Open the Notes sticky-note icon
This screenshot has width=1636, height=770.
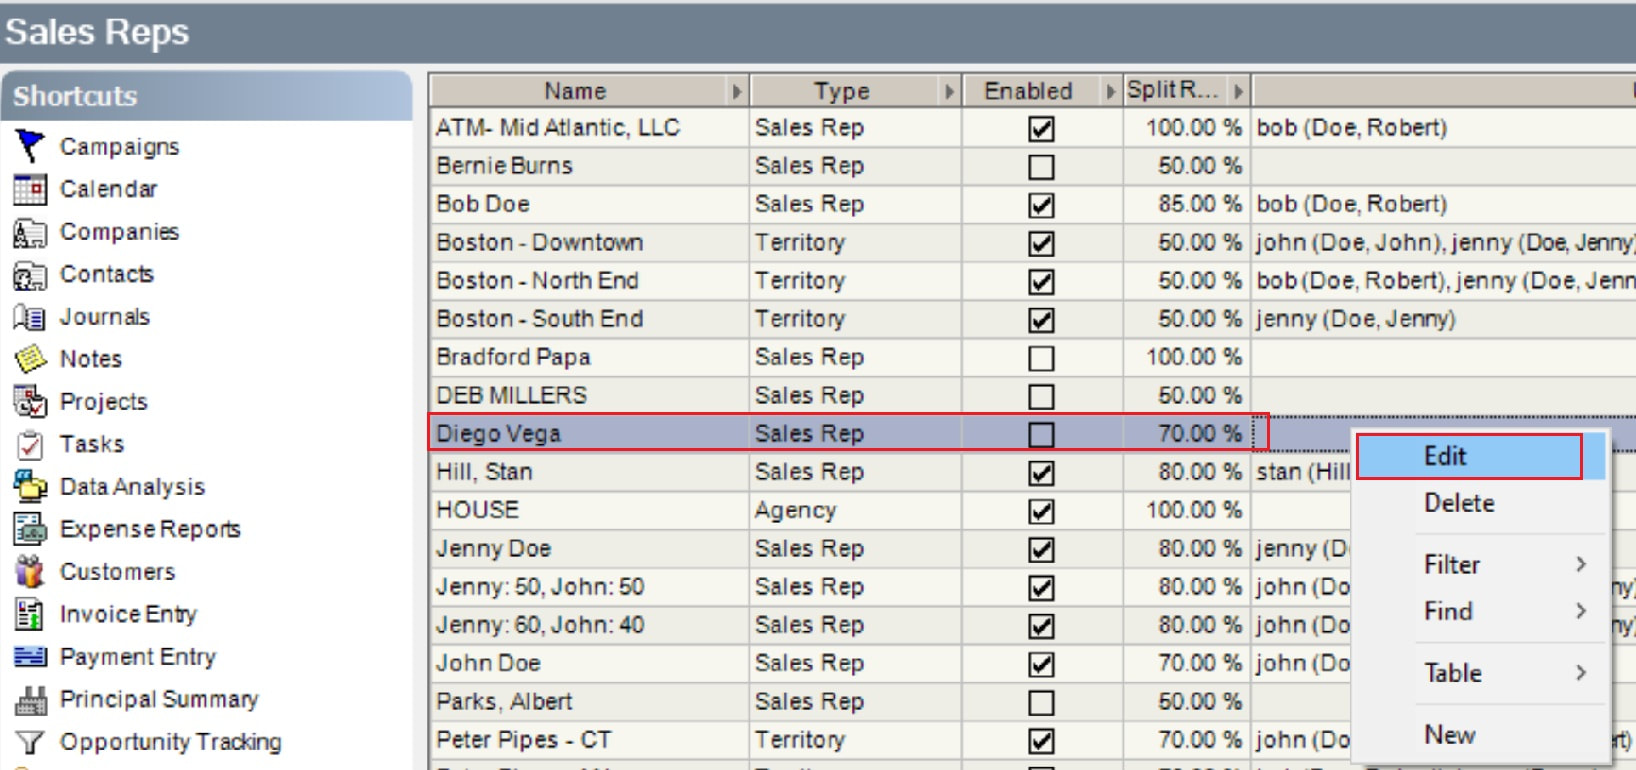(x=30, y=359)
